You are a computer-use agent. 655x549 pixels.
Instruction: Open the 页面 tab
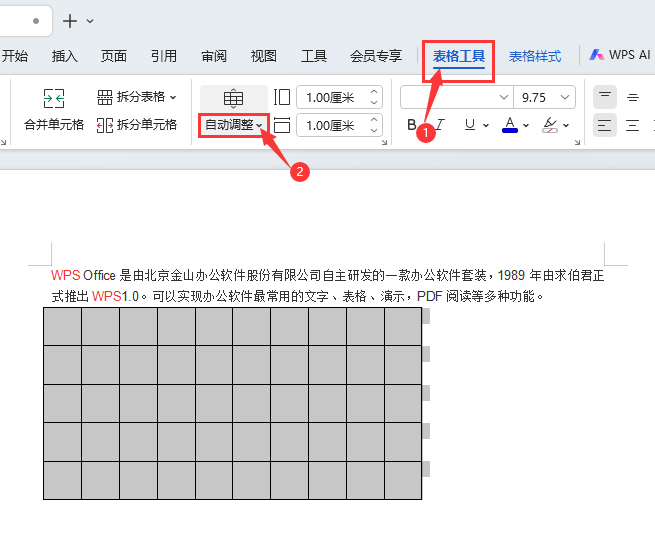[x=114, y=56]
